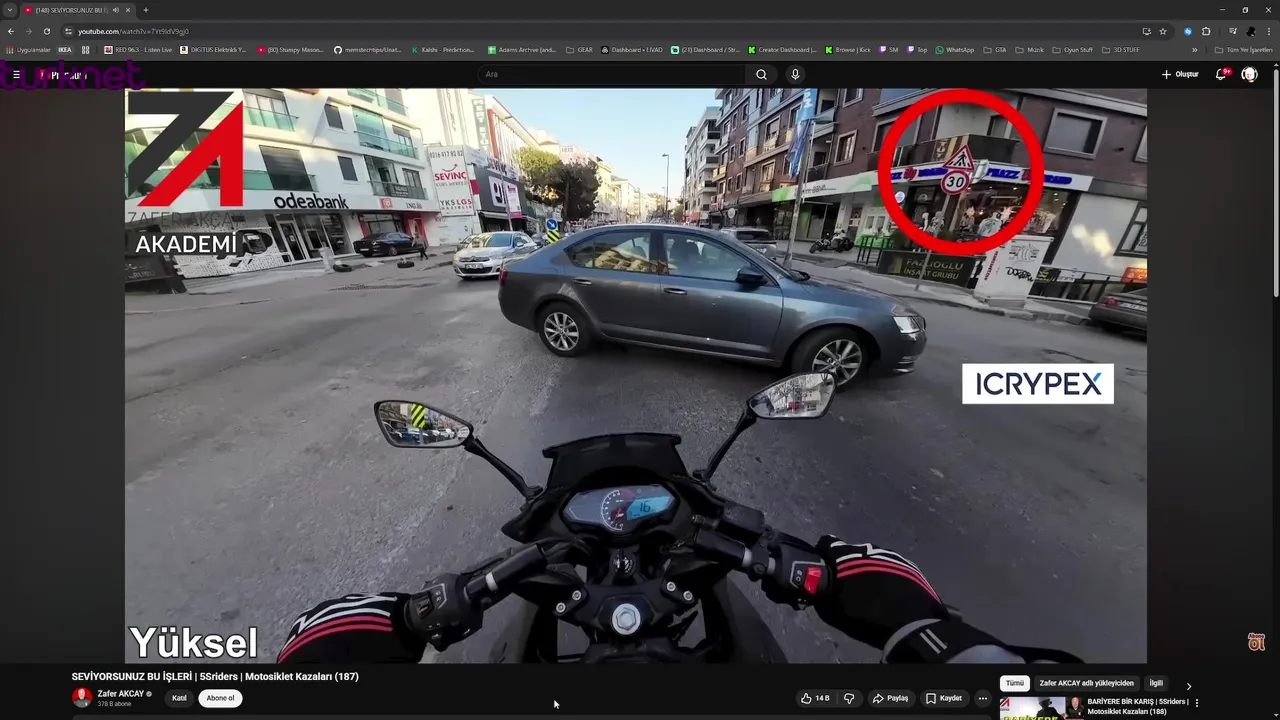Open site information icon in address bar
This screenshot has width=1280, height=720.
(68, 31)
